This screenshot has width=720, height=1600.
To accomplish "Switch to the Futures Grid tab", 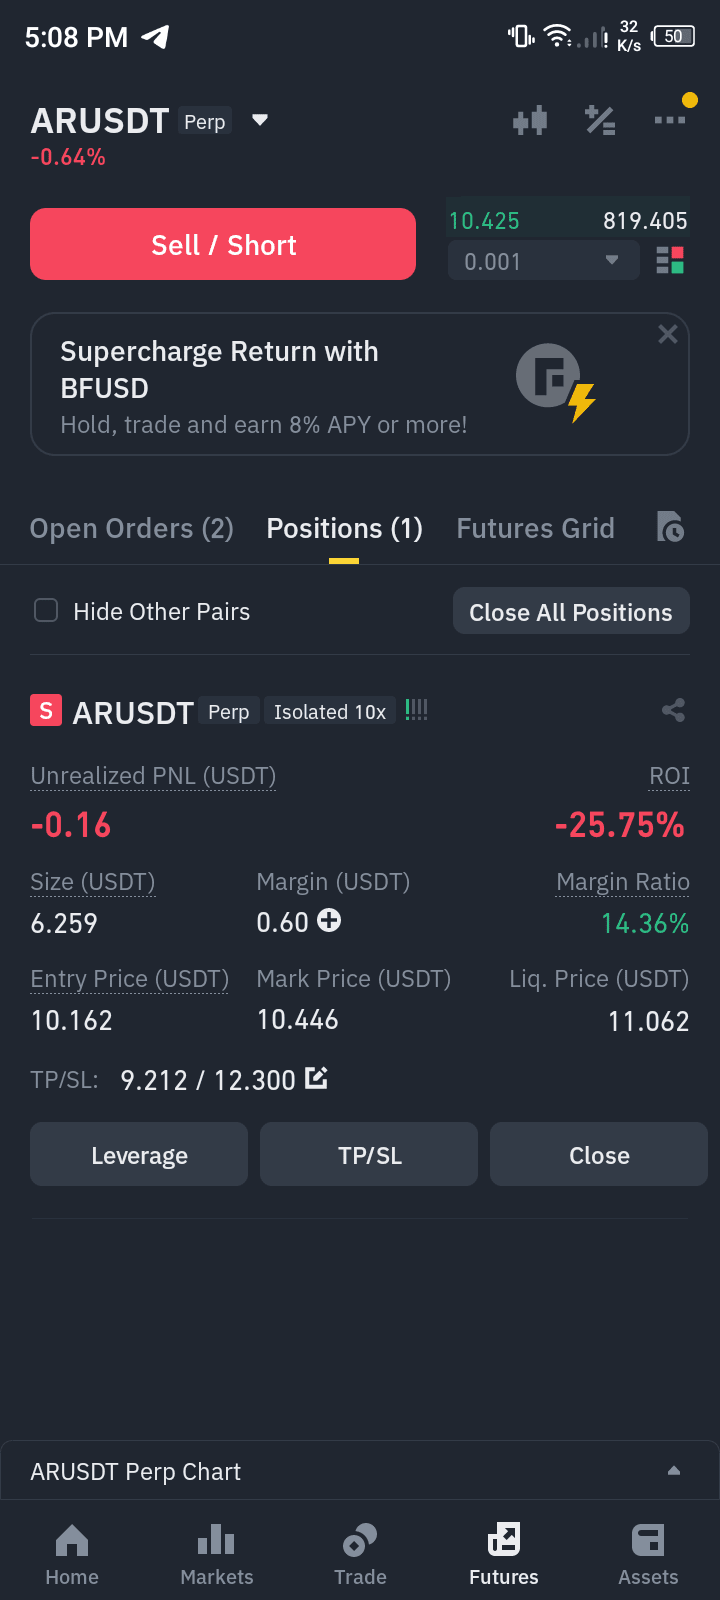I will 536,528.
